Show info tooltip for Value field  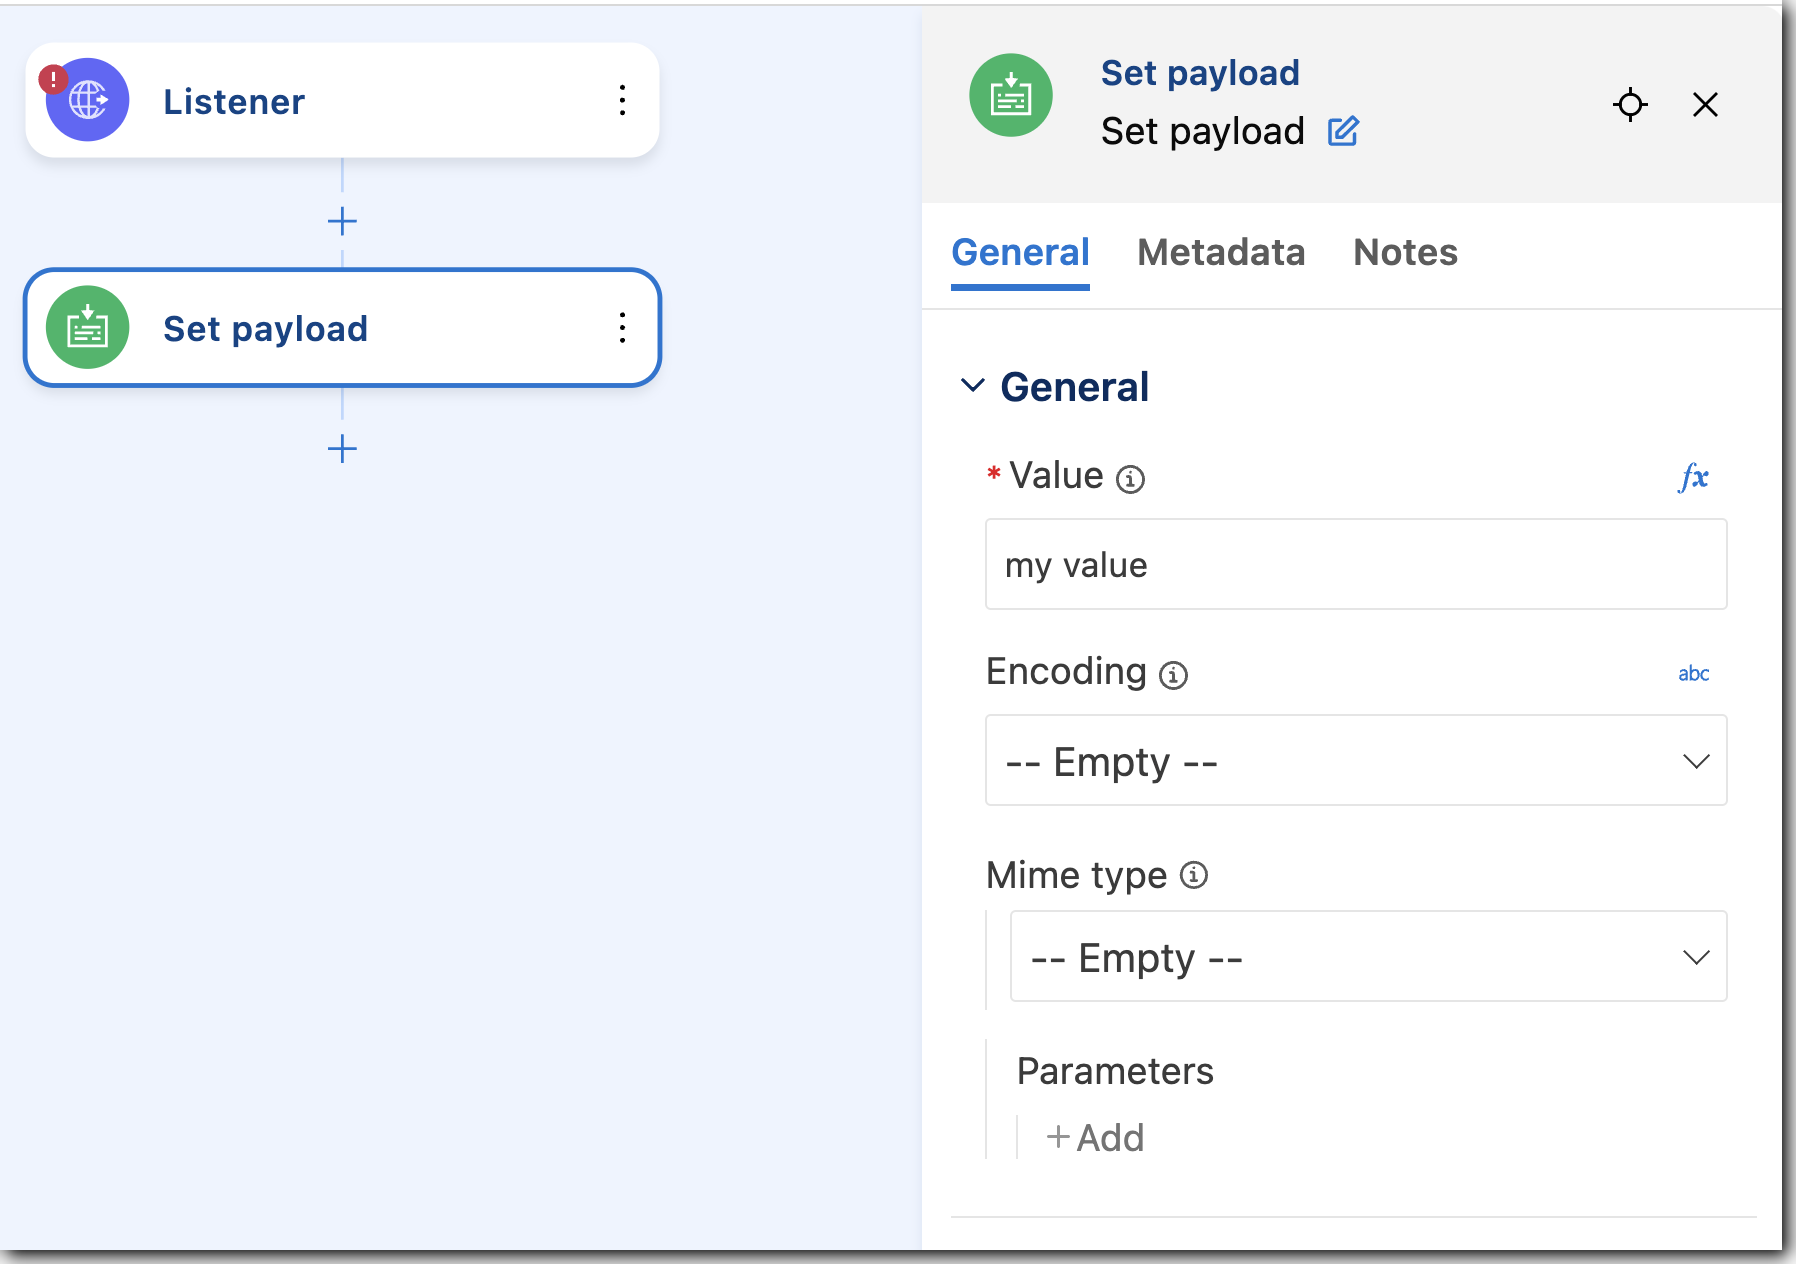1130,479
